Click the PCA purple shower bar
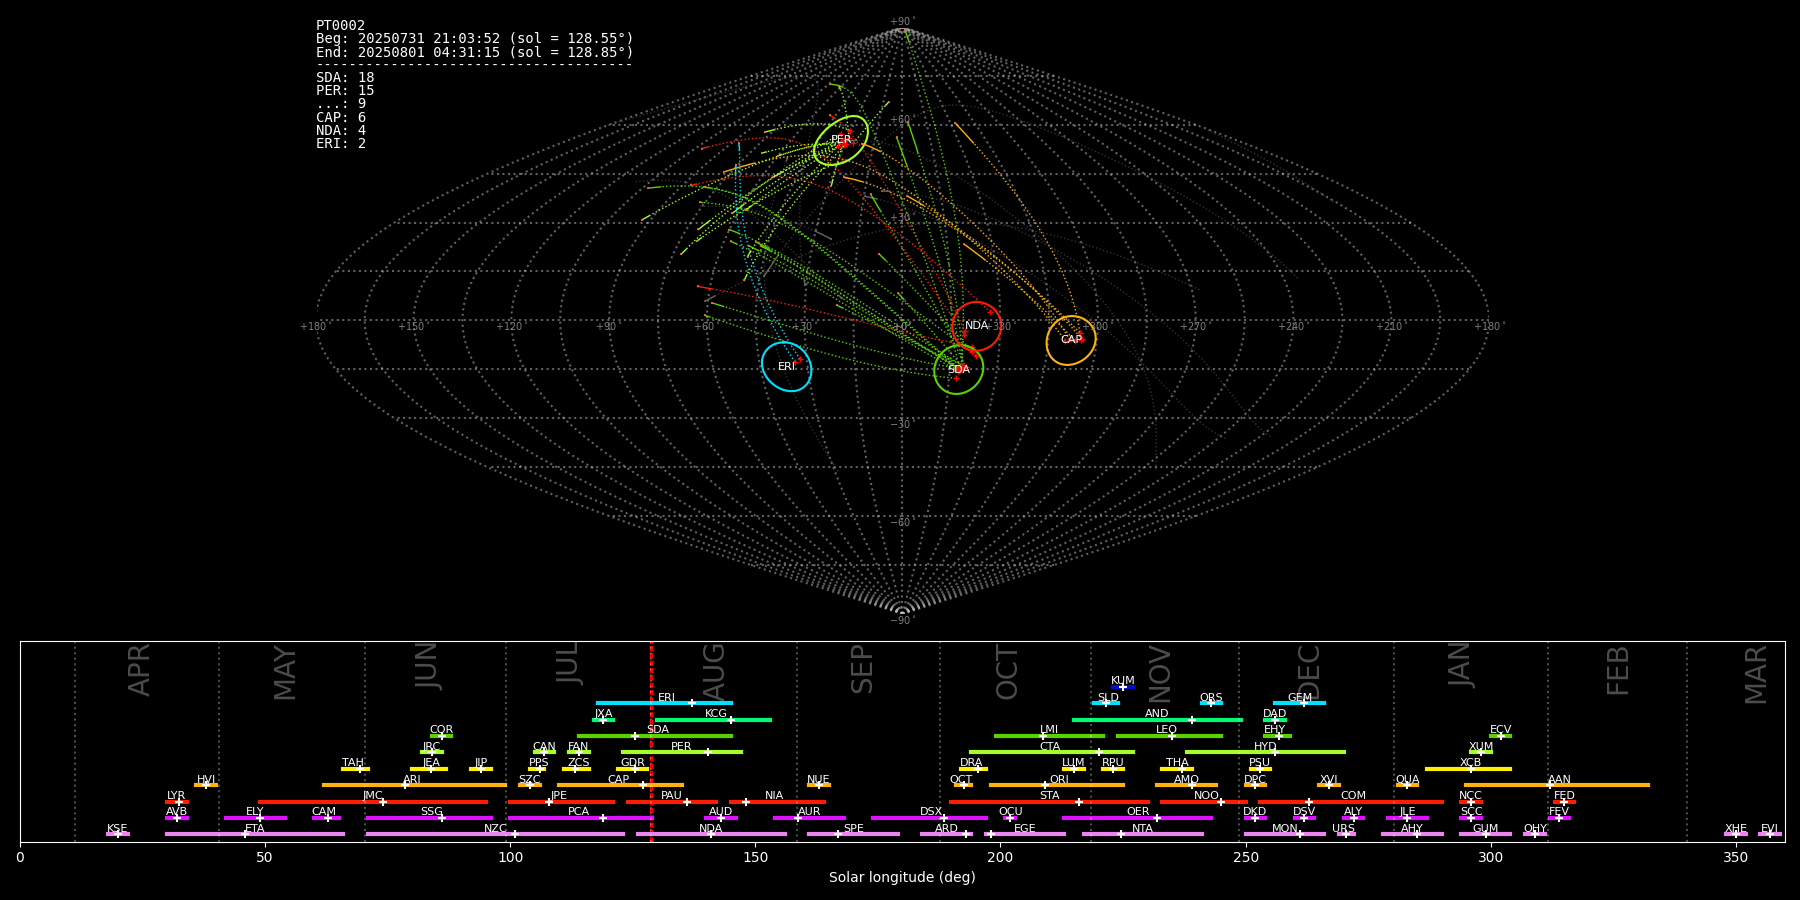 click(580, 818)
